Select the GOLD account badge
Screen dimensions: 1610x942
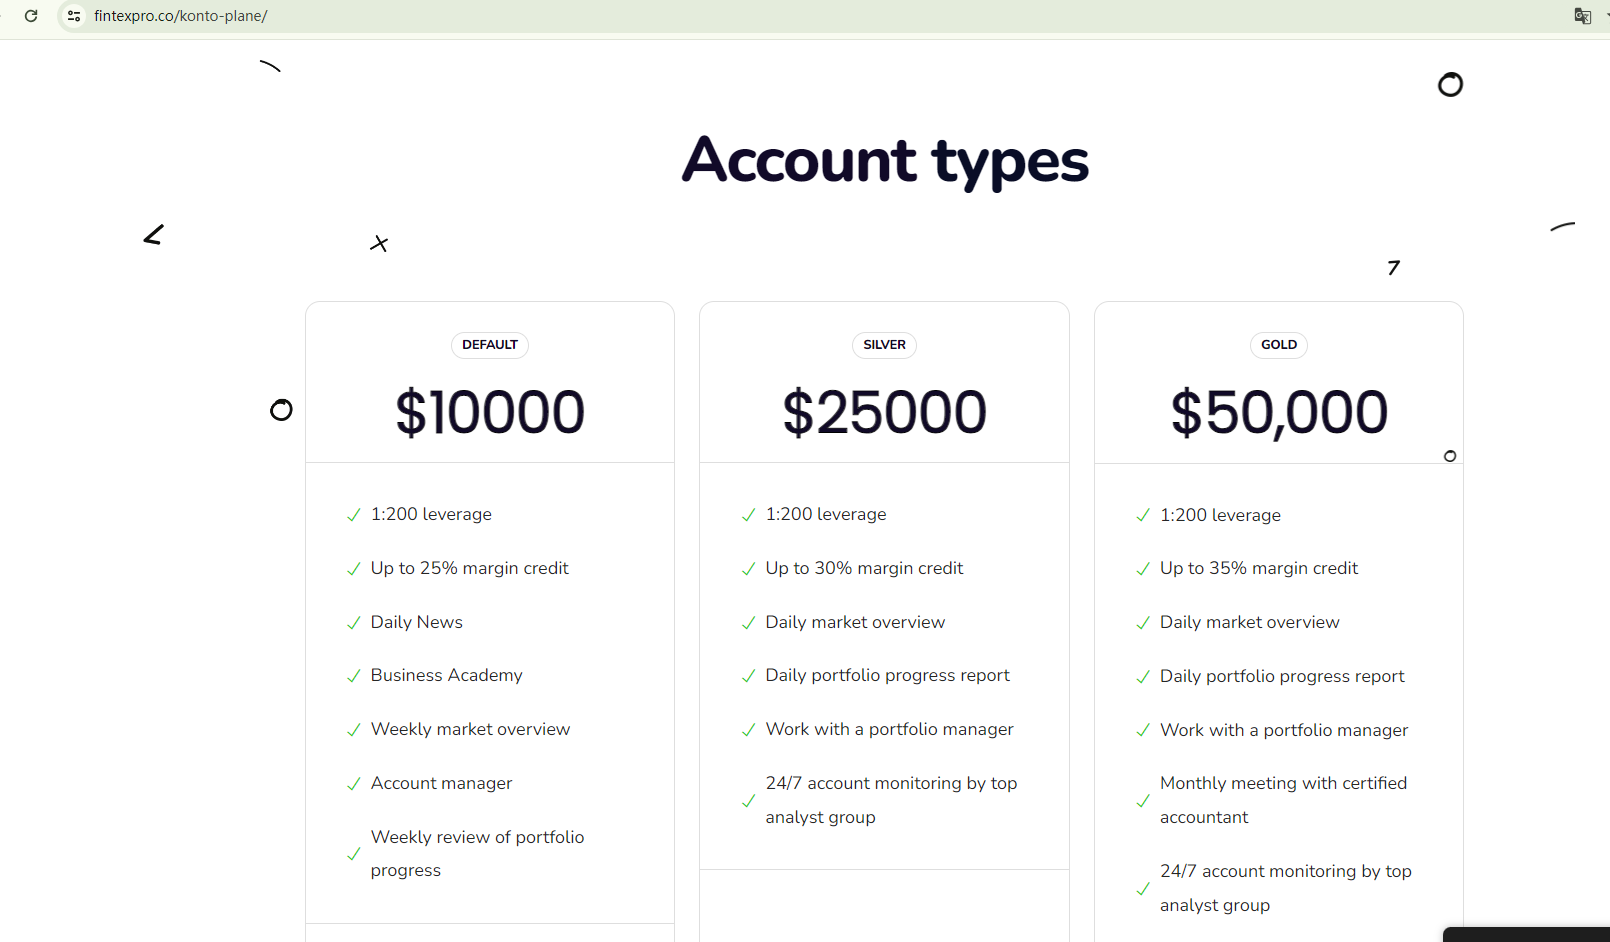(x=1279, y=345)
